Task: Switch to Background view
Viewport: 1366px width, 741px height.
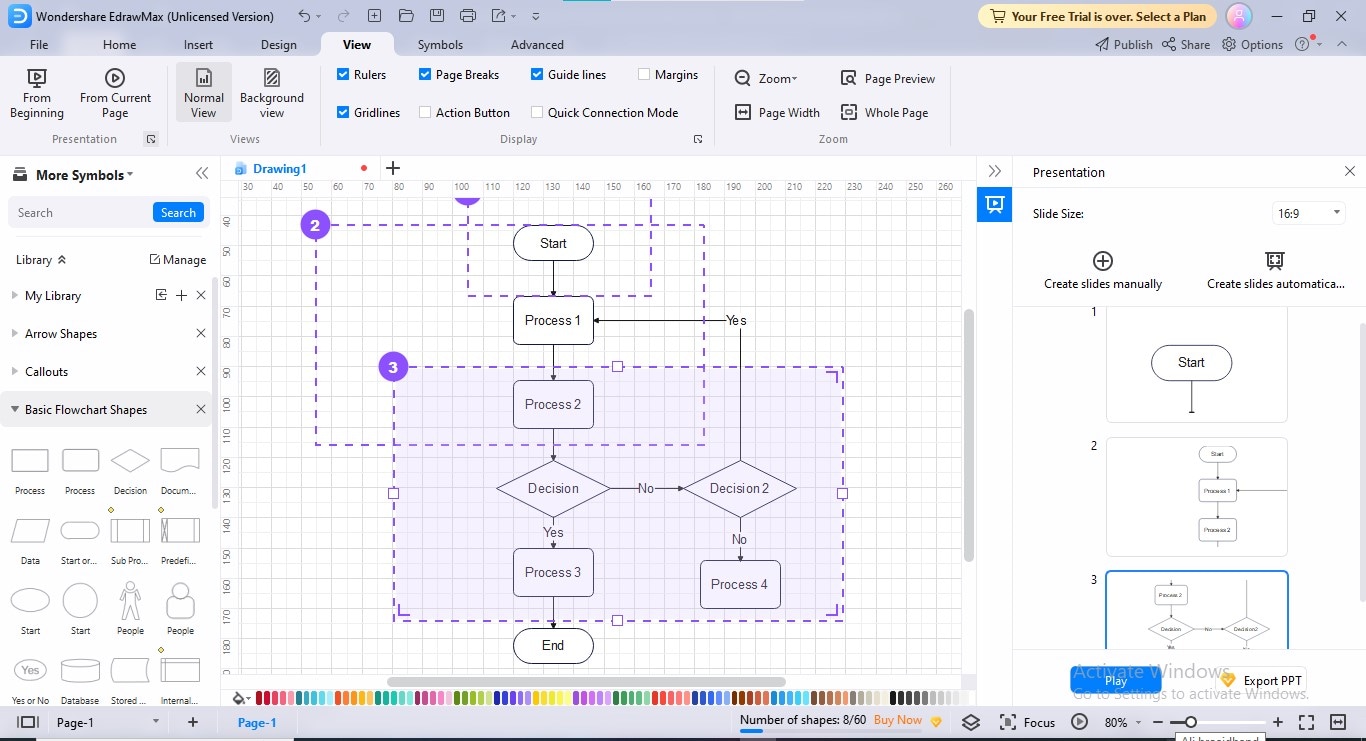Action: click(272, 94)
